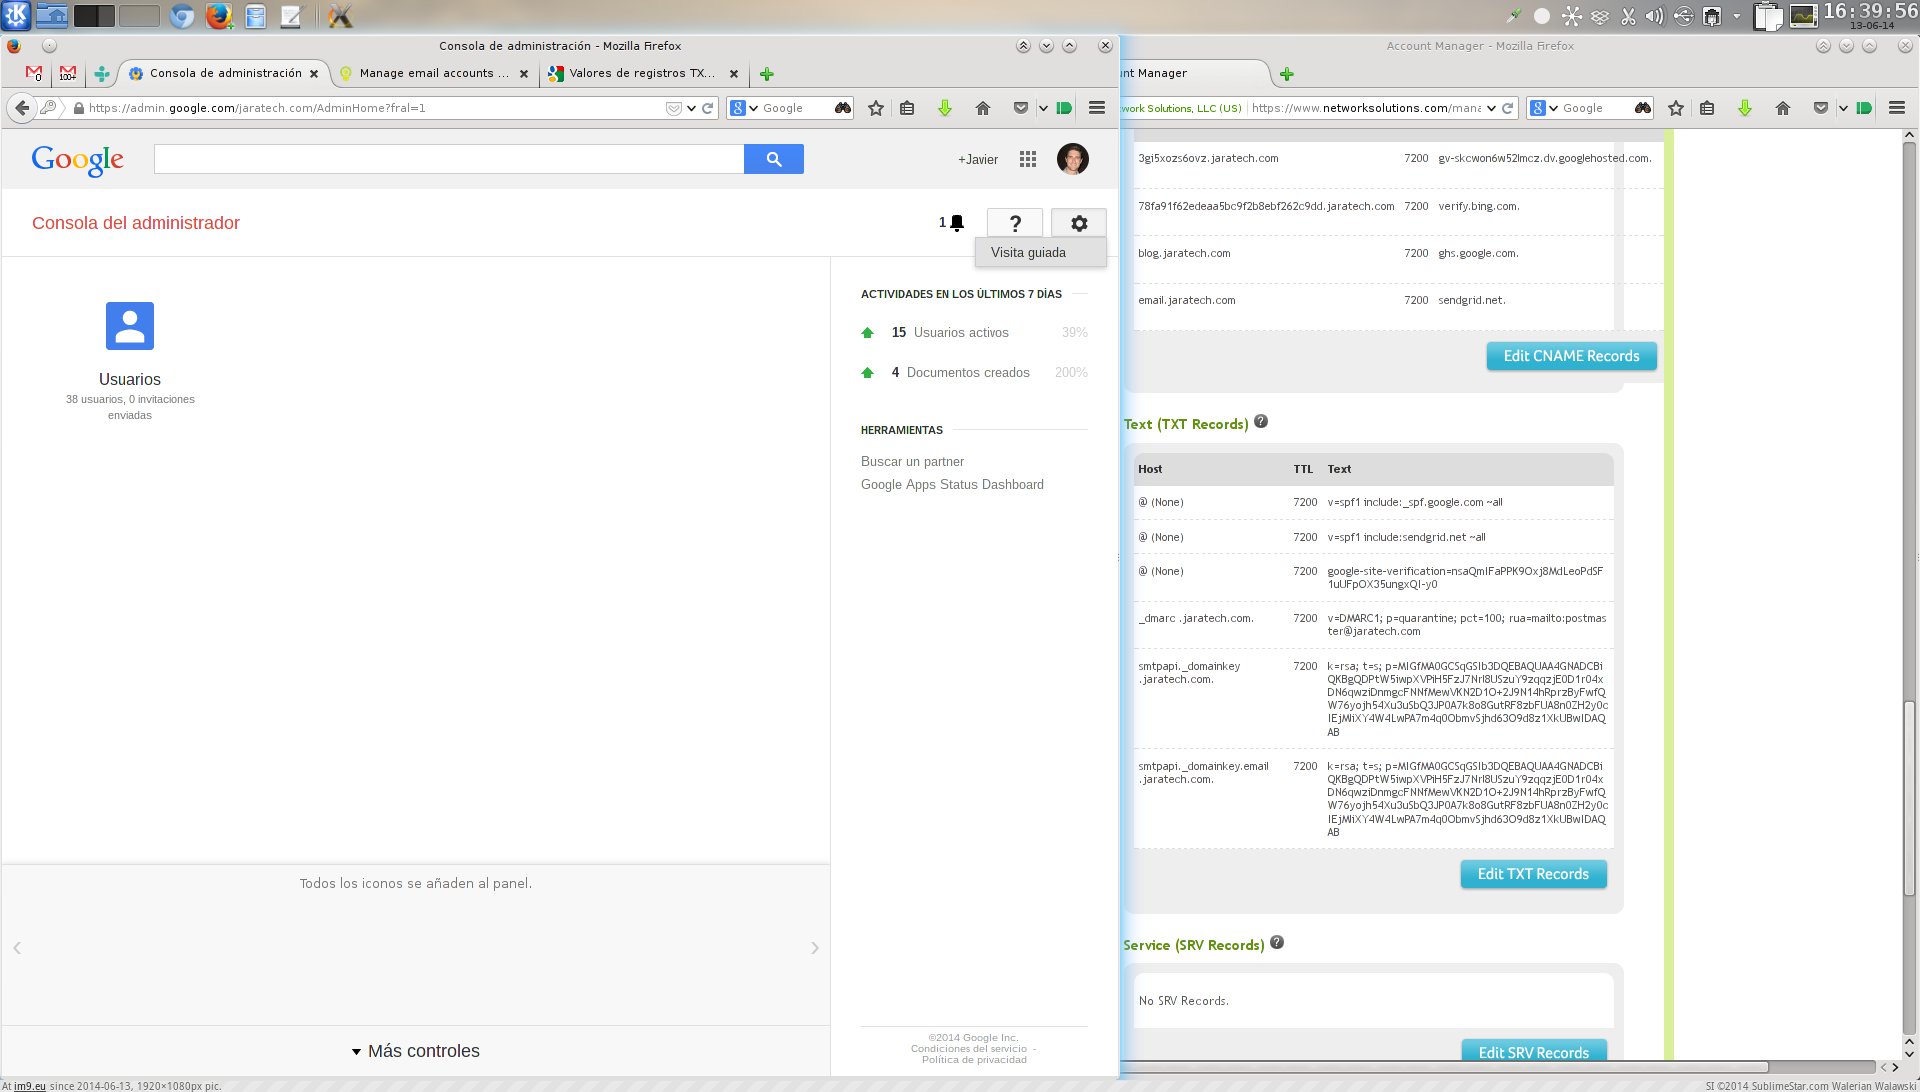1920x1092 pixels.
Task: Open the home folder file manager icon
Action: pyautogui.click(x=52, y=15)
